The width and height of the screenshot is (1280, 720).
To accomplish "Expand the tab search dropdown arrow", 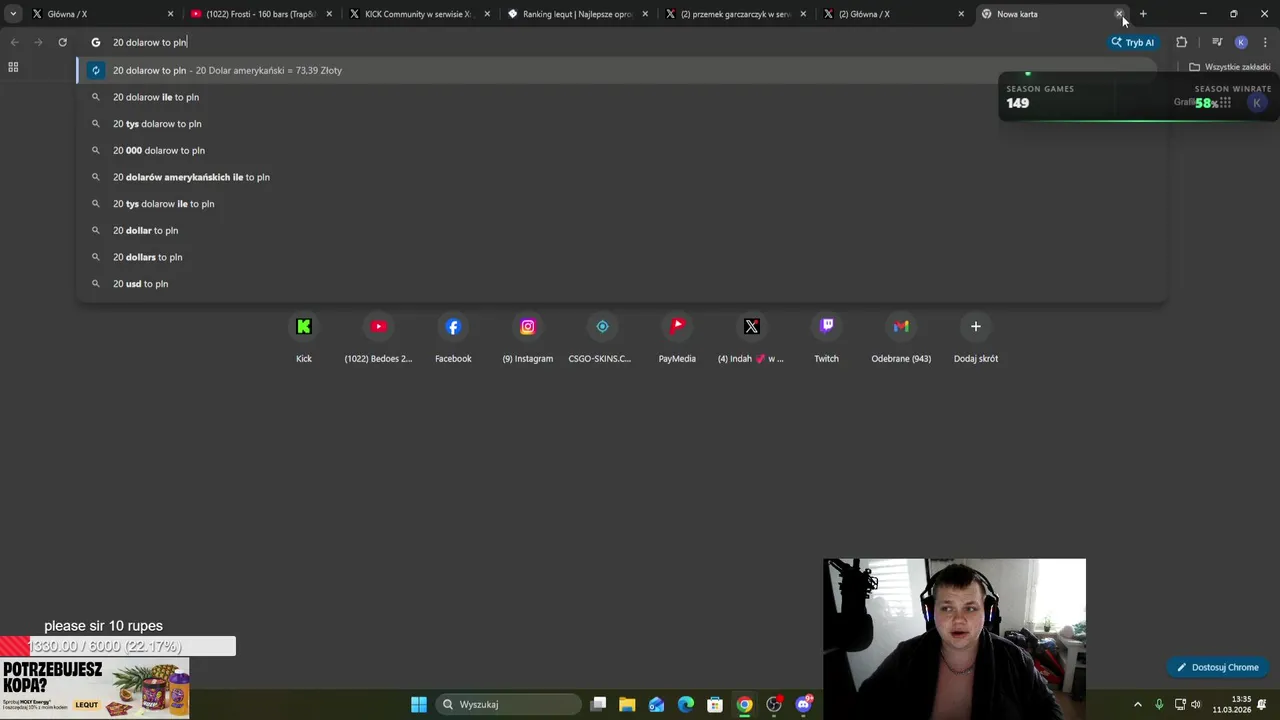I will pos(13,14).
